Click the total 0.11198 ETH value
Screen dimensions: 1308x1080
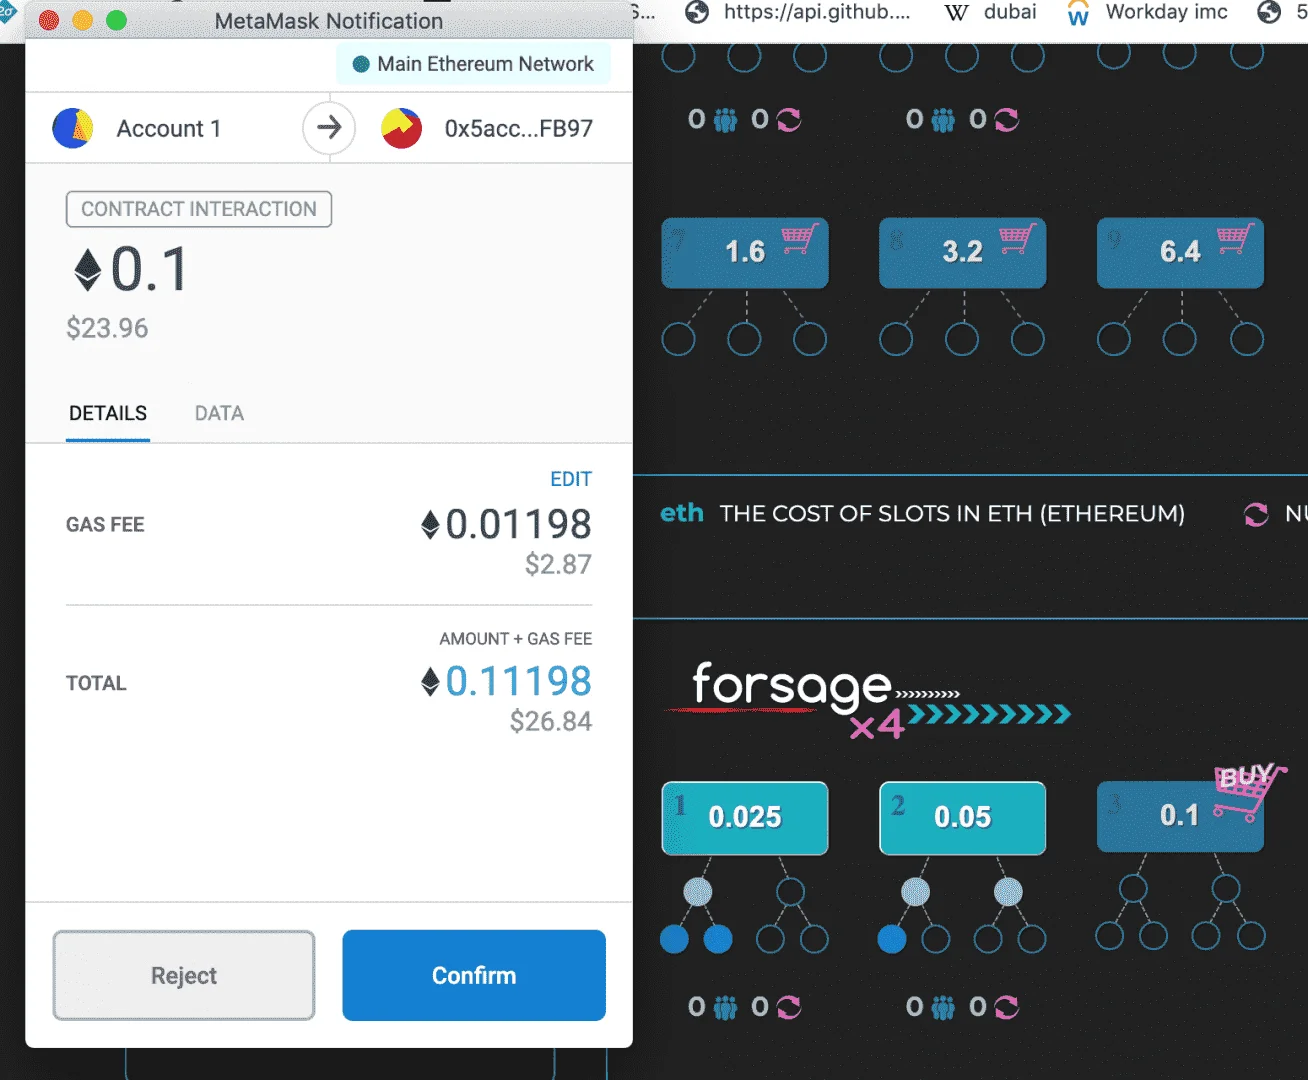click(x=506, y=681)
